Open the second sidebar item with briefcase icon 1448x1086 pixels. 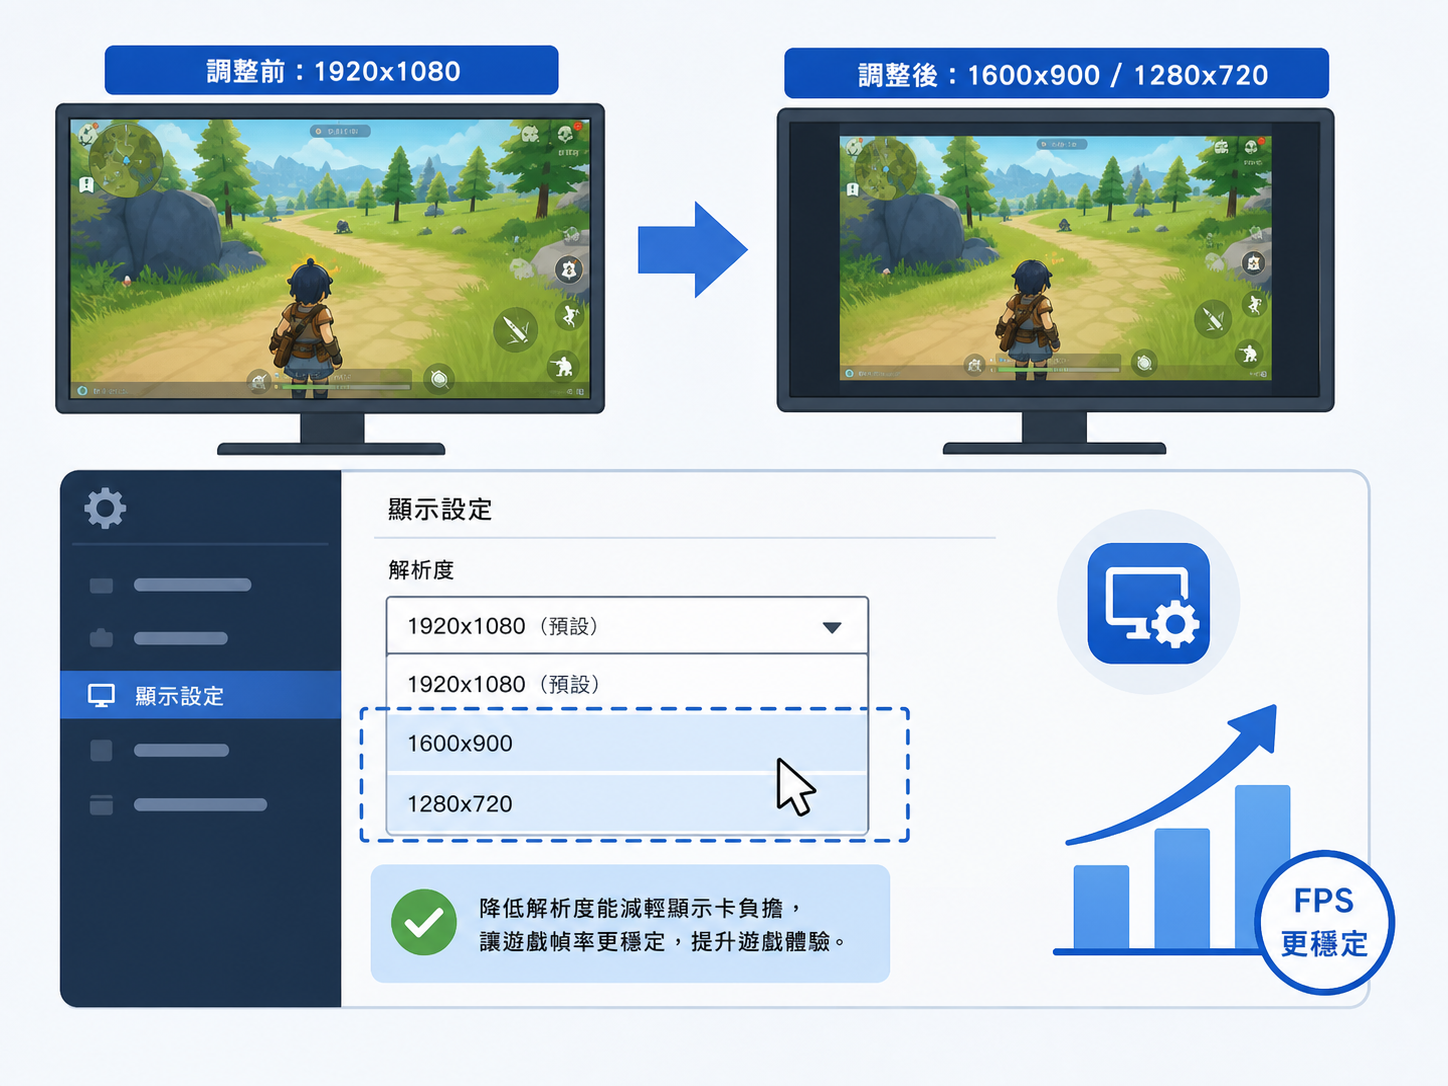click(x=159, y=638)
